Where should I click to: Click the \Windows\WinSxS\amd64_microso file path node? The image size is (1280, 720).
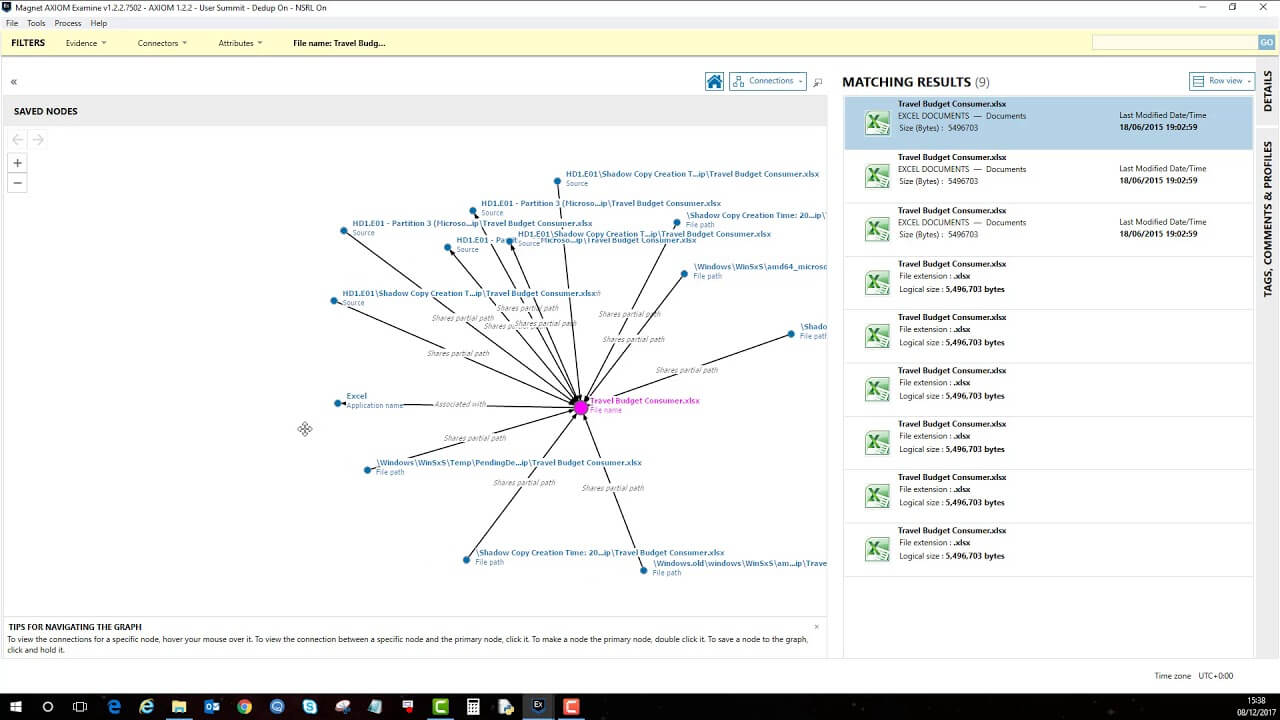click(x=684, y=274)
